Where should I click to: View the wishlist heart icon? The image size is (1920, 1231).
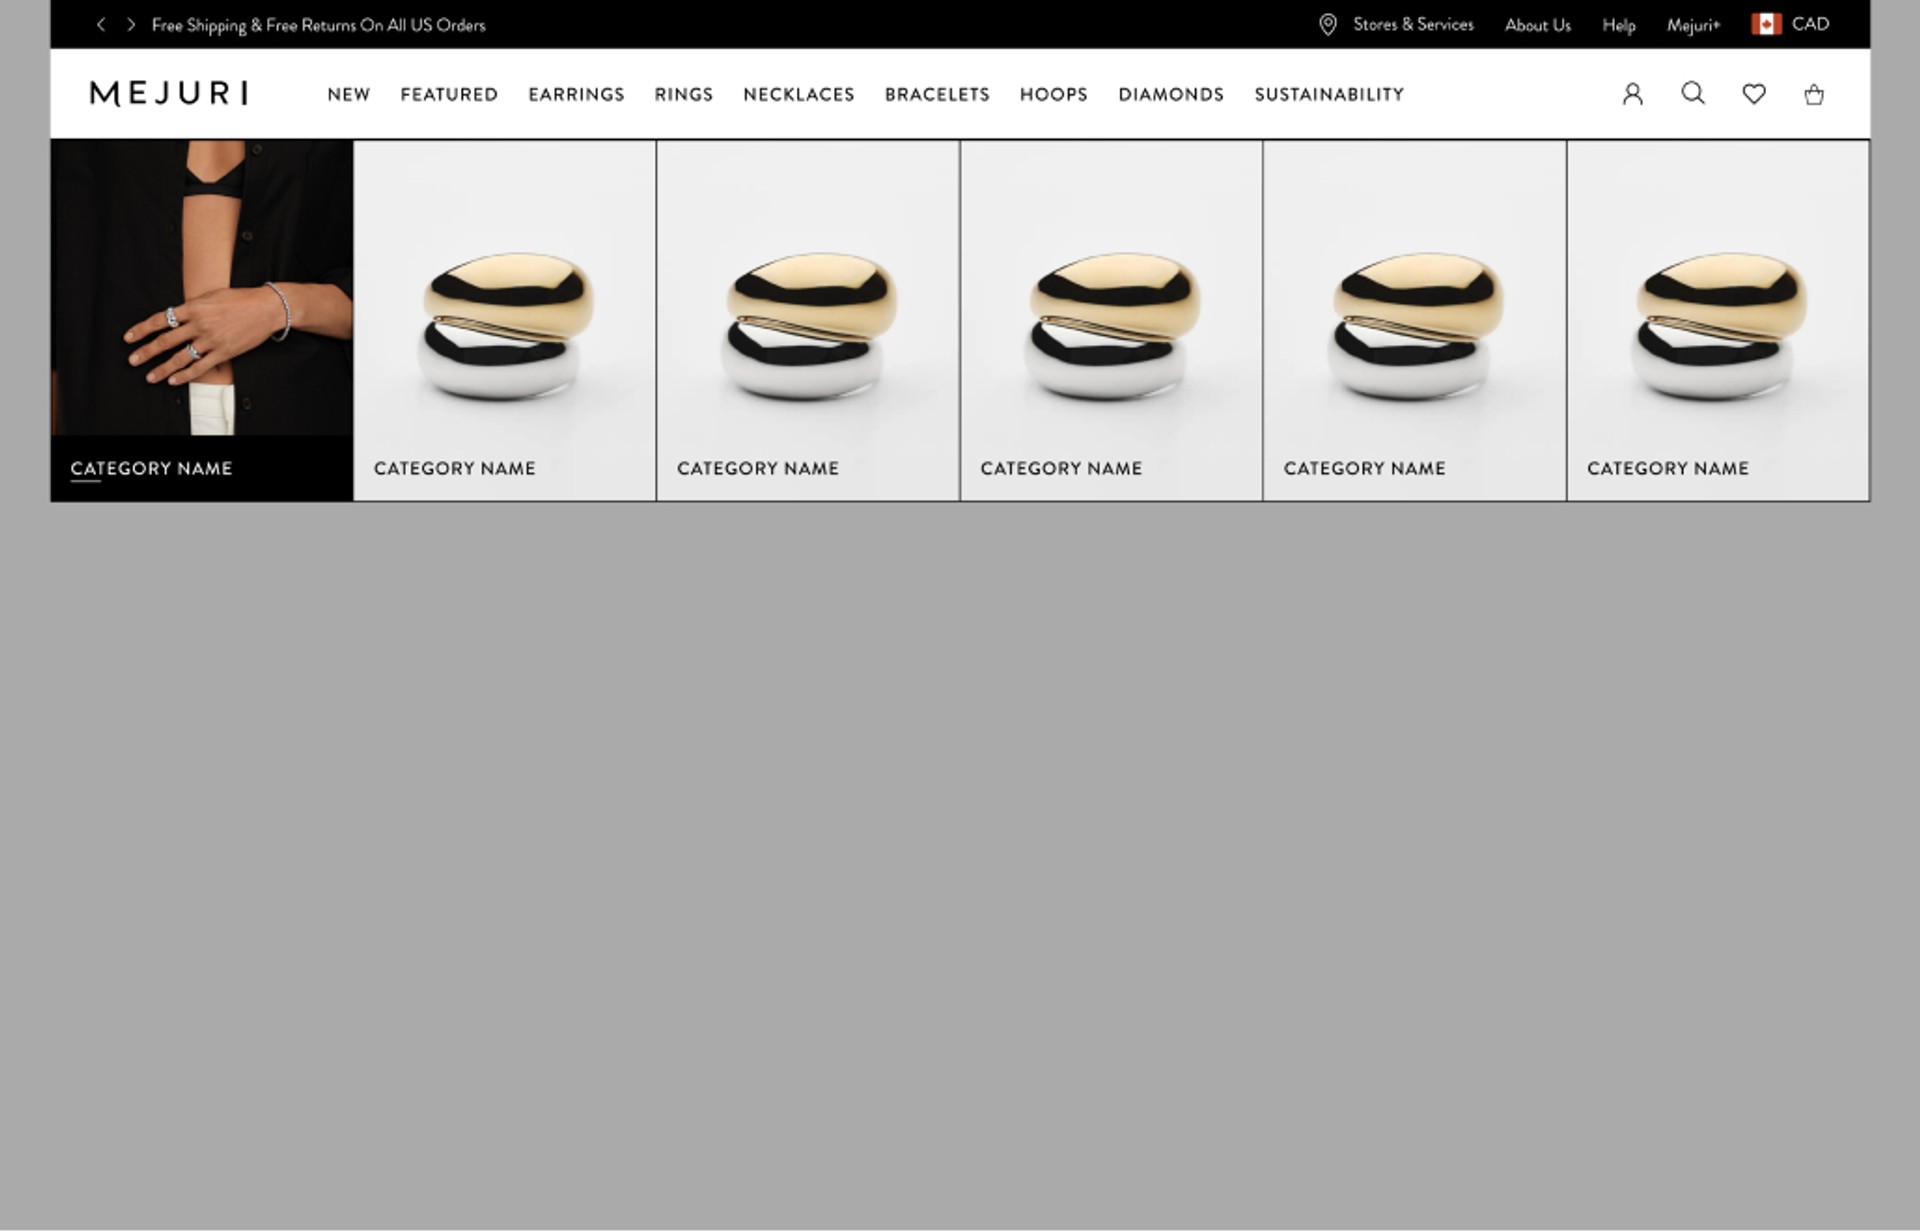(1754, 94)
